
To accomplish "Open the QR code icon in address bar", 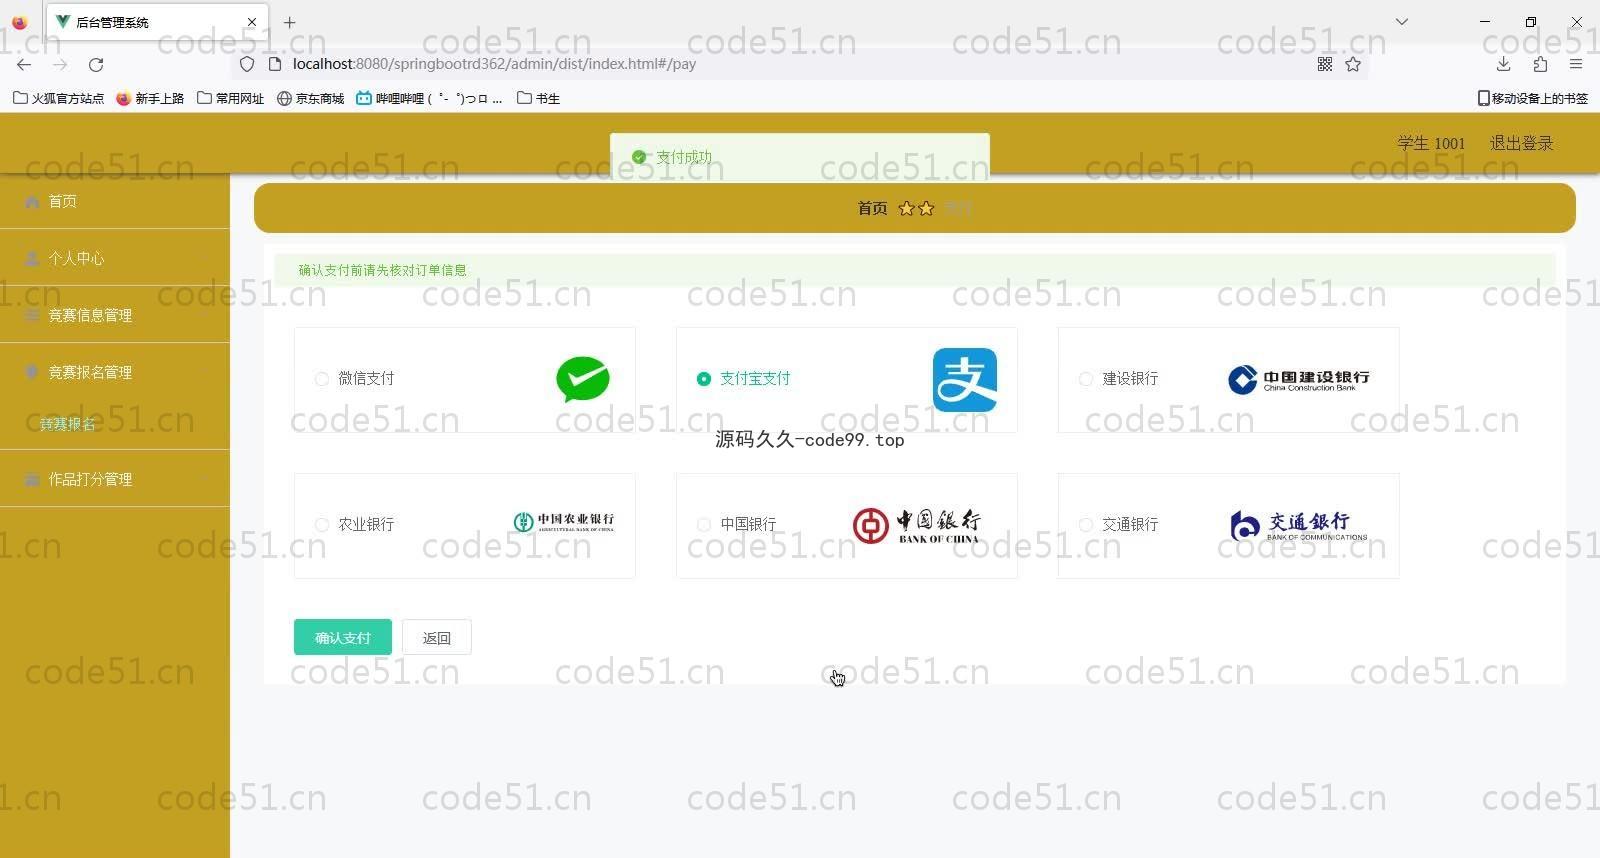I will pos(1325,64).
